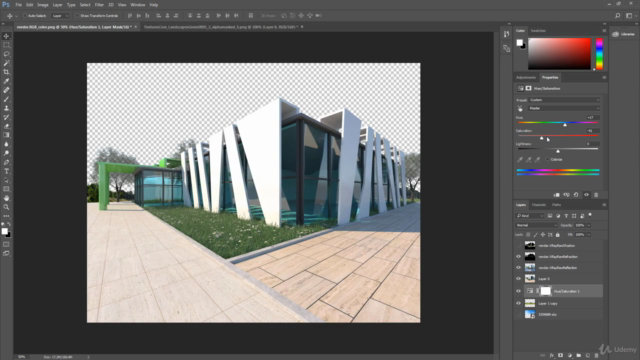Toggle adjustment visibility eye in Properties panel
640x360 pixels.
(587, 195)
